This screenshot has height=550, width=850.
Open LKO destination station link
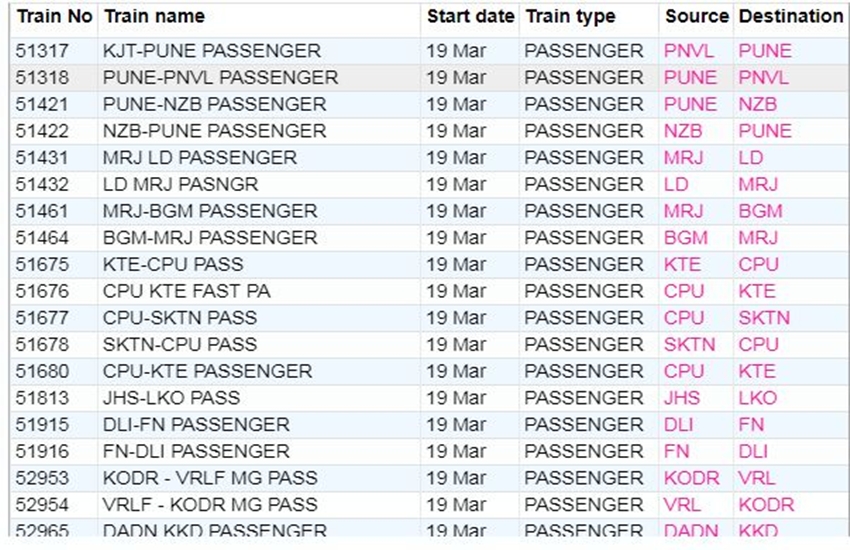click(757, 398)
